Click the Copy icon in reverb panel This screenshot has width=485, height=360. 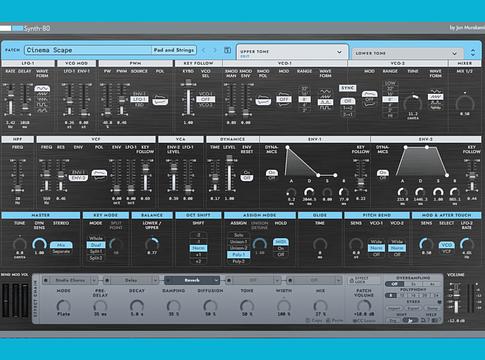pyautogui.click(x=308, y=320)
